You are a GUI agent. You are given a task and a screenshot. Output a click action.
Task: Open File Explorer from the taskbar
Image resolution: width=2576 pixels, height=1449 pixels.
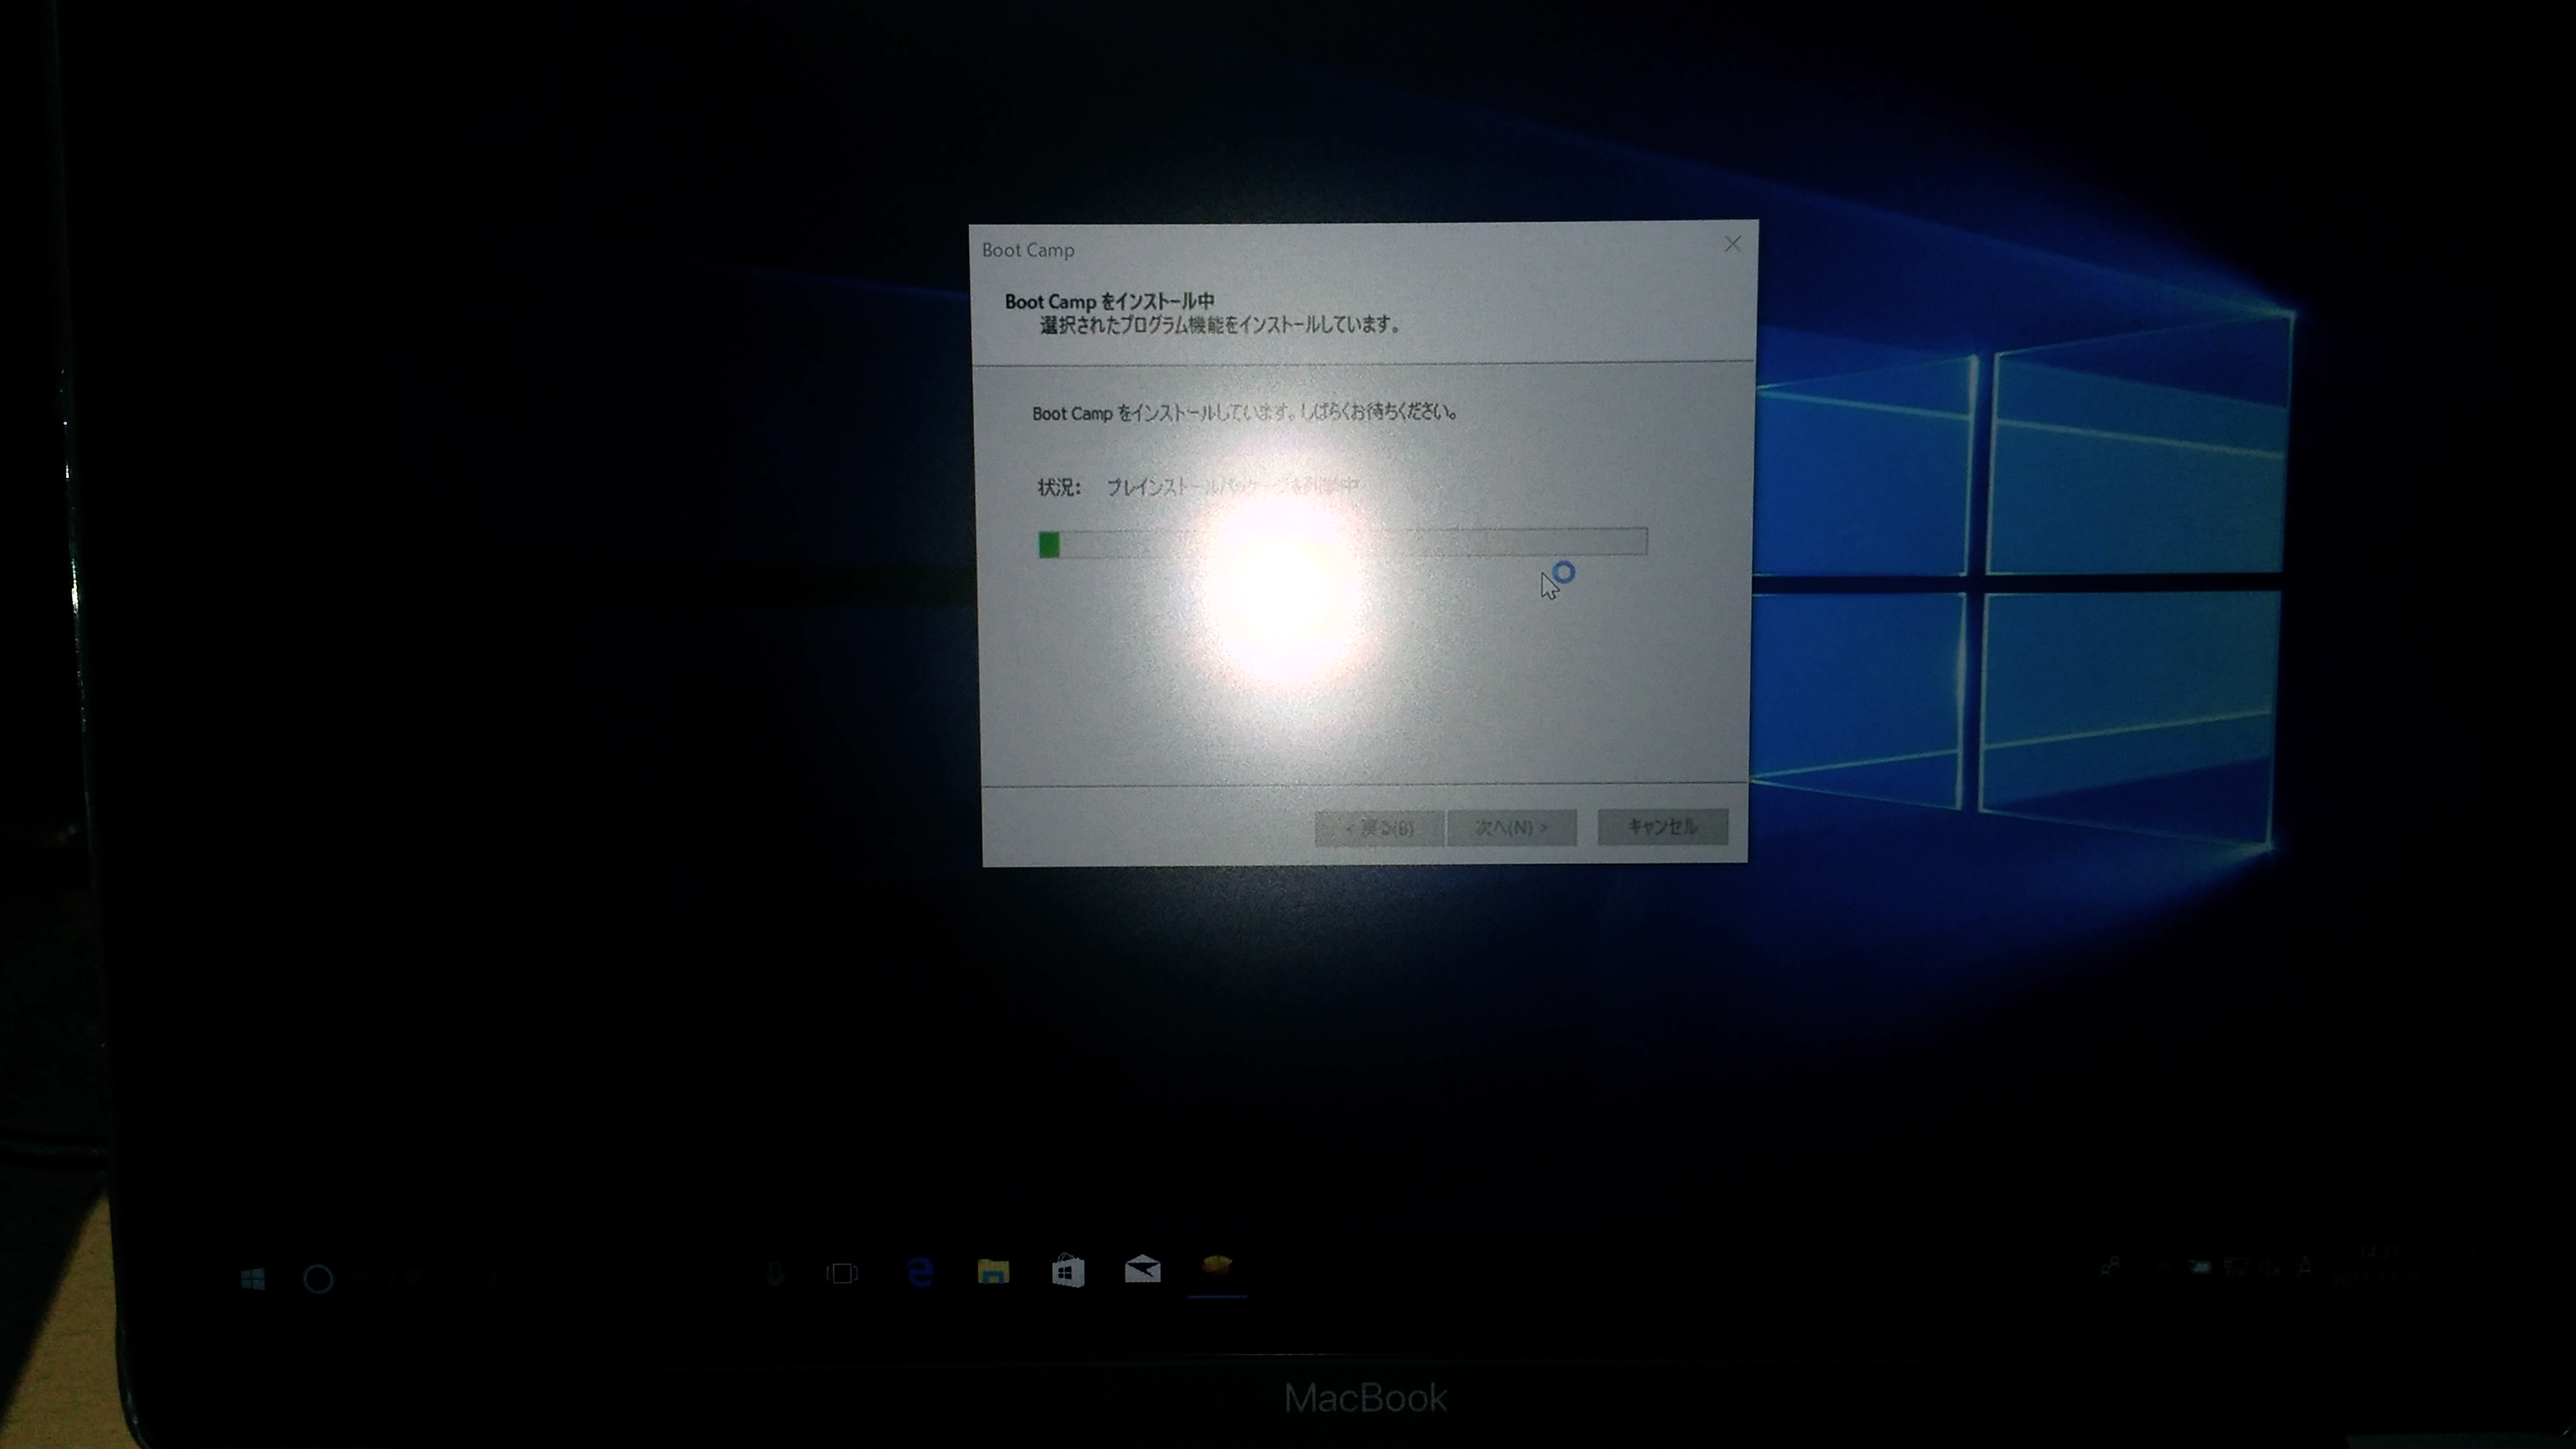993,1271
